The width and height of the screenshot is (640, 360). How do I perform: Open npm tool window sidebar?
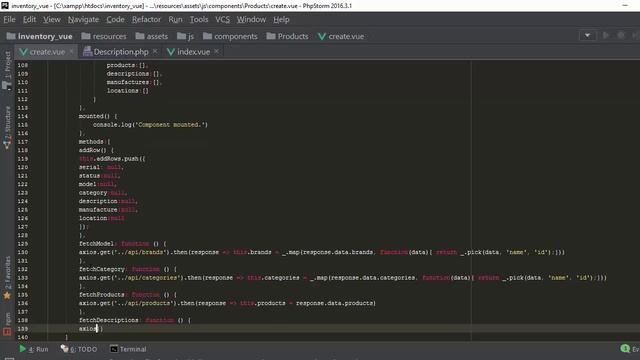click(x=7, y=324)
